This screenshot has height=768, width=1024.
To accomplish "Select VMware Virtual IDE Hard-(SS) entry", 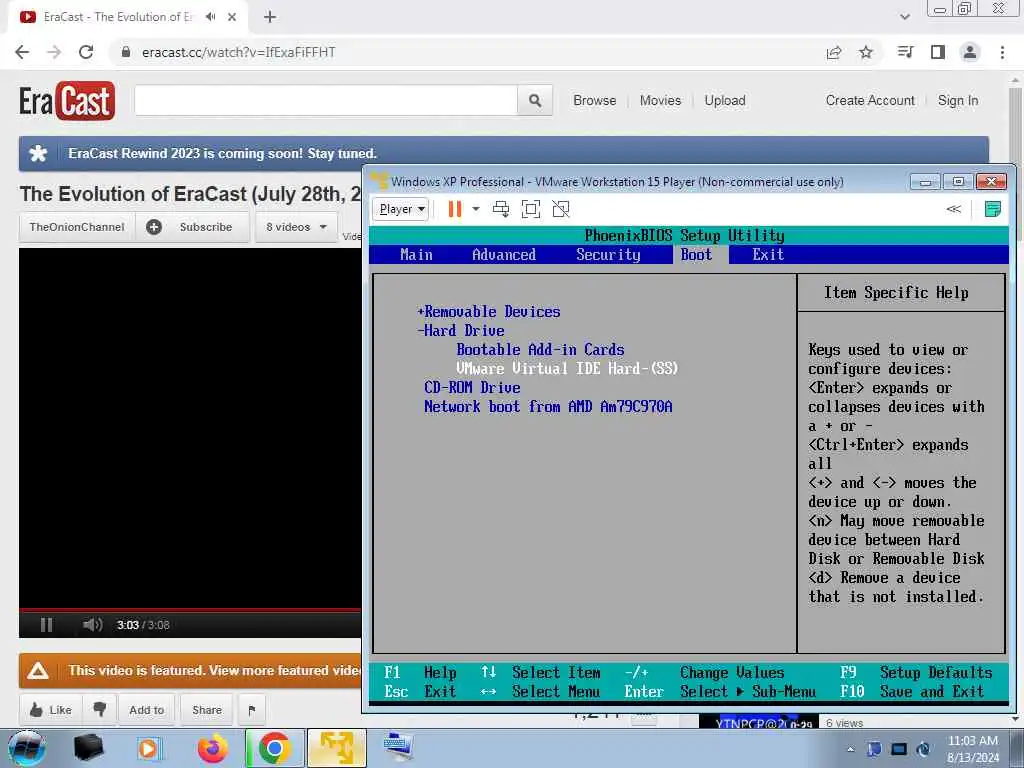I will [x=567, y=368].
